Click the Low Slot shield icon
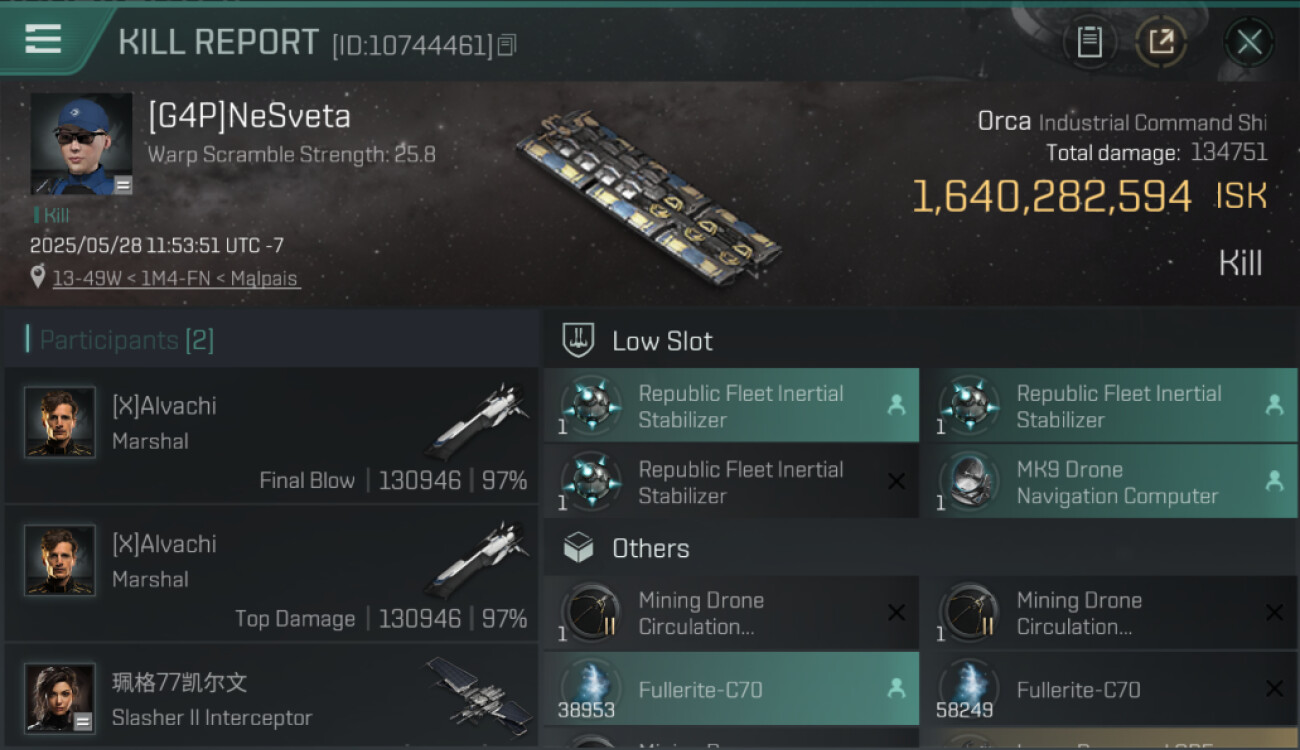 pyautogui.click(x=579, y=340)
